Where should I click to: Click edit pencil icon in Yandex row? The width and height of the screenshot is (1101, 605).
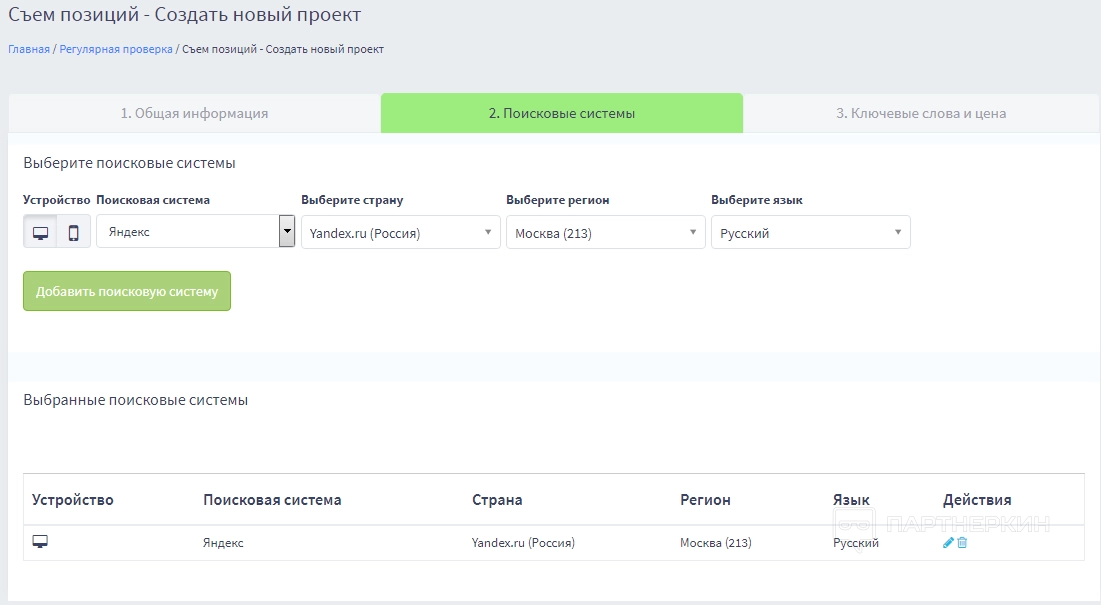point(948,543)
